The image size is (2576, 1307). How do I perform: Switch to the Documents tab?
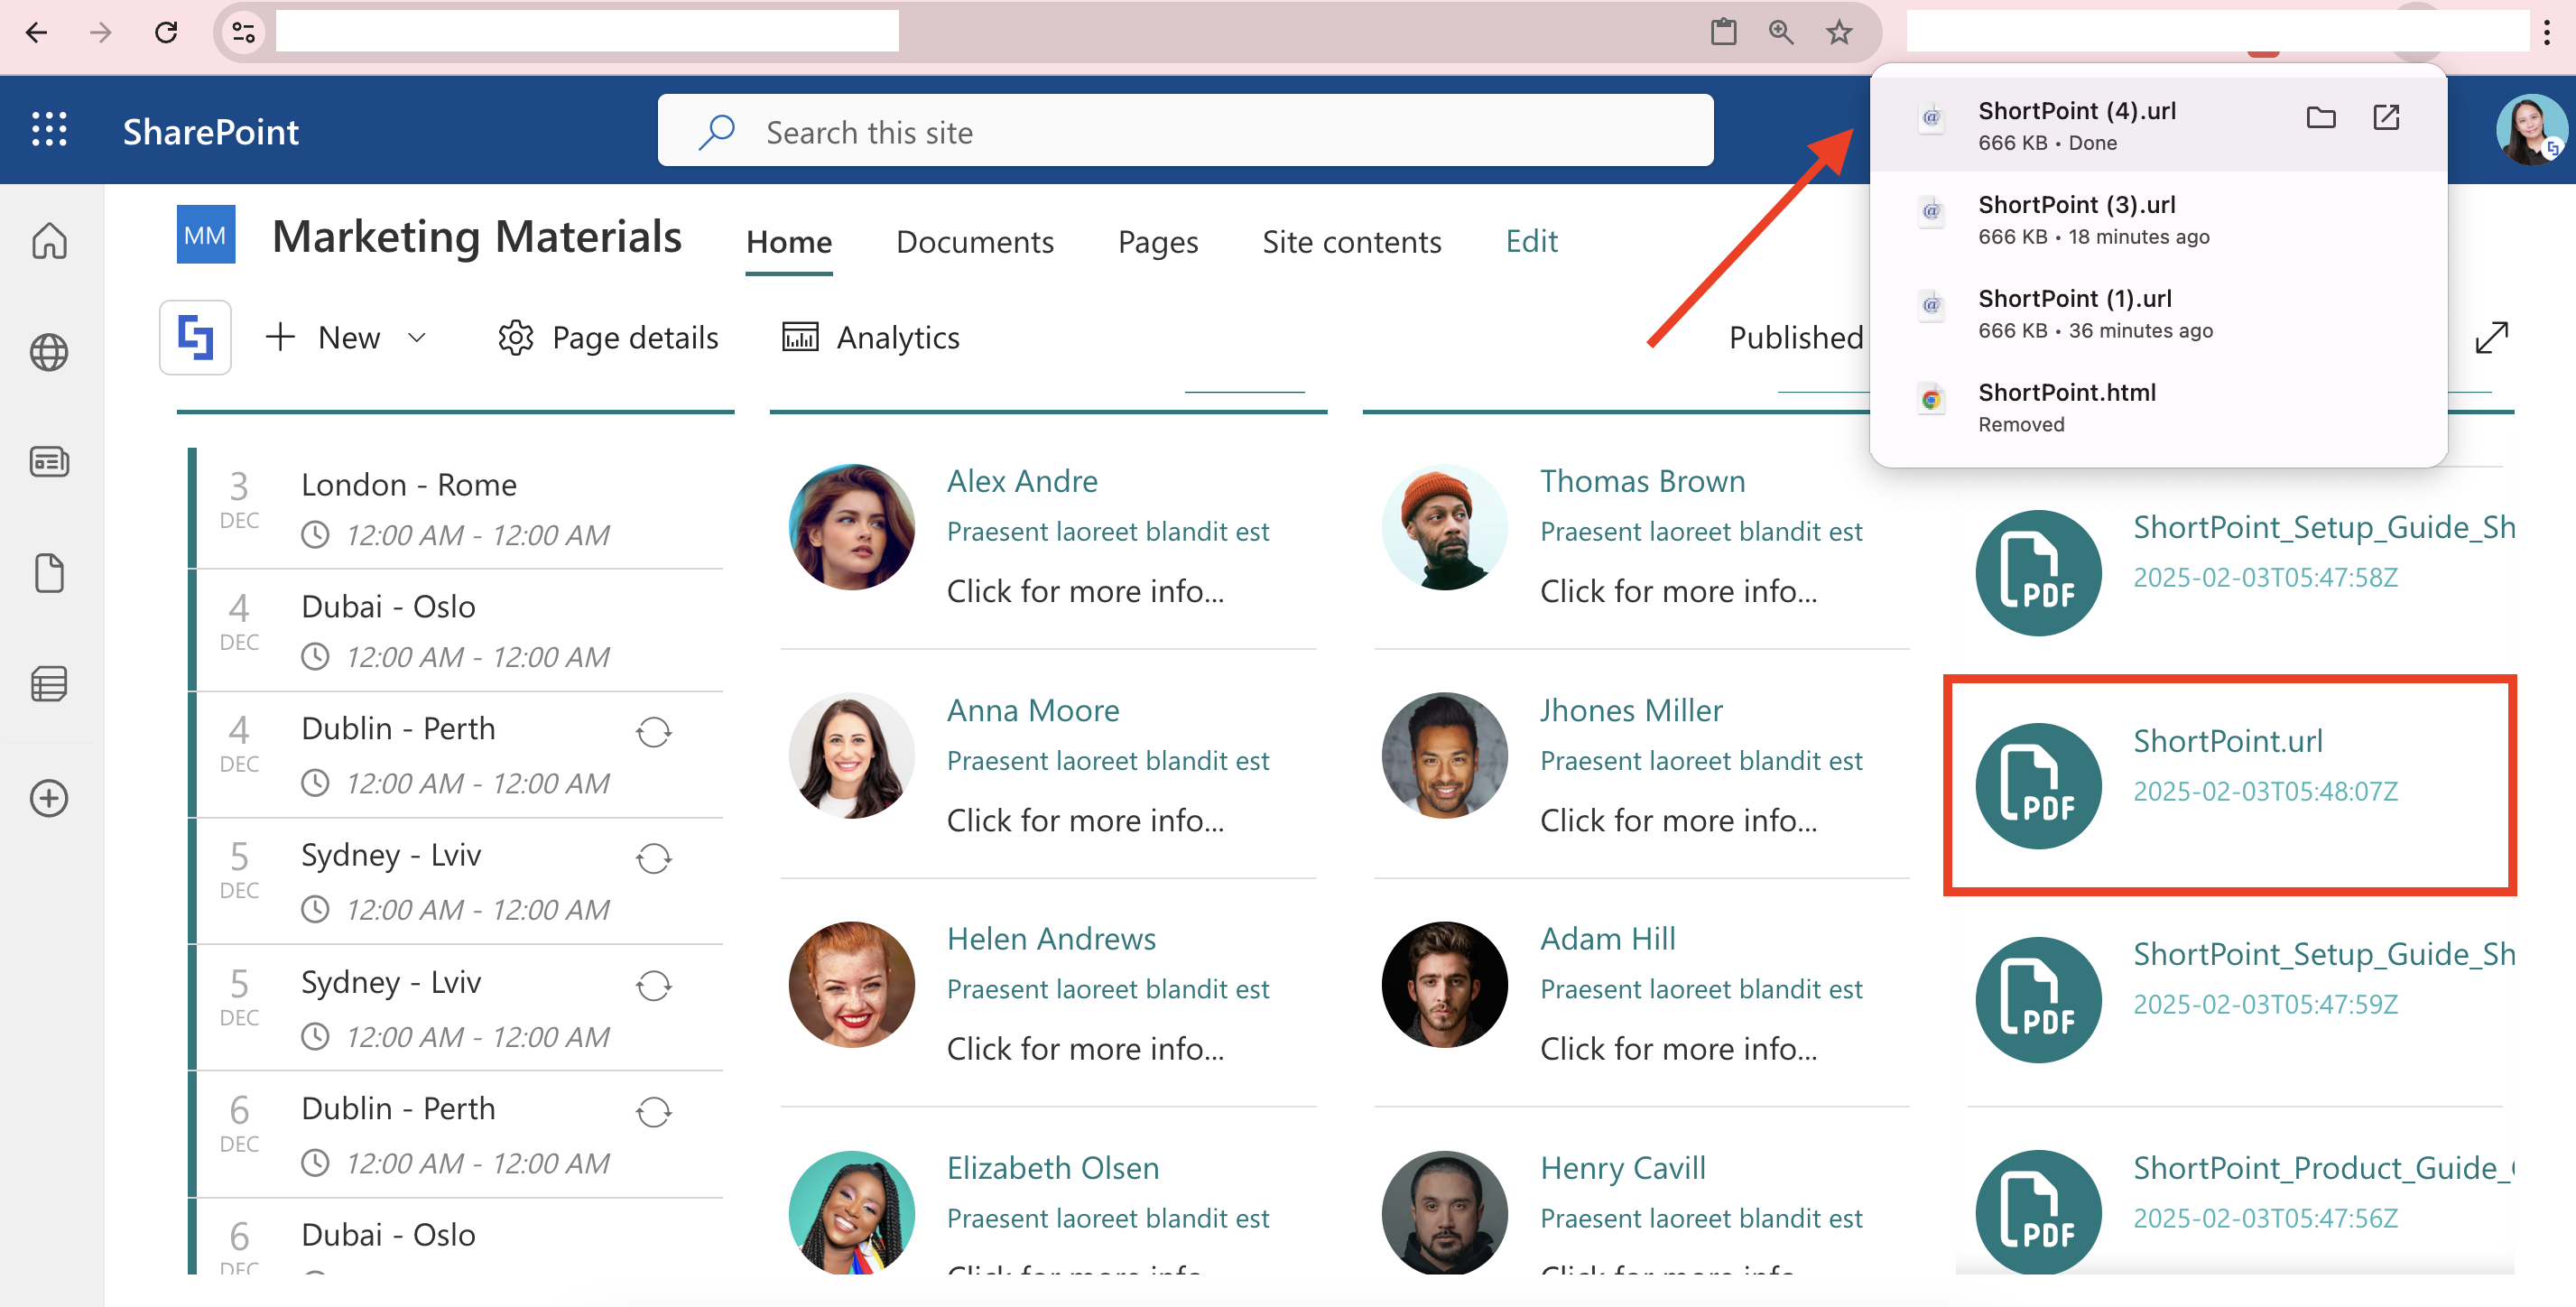pos(974,241)
